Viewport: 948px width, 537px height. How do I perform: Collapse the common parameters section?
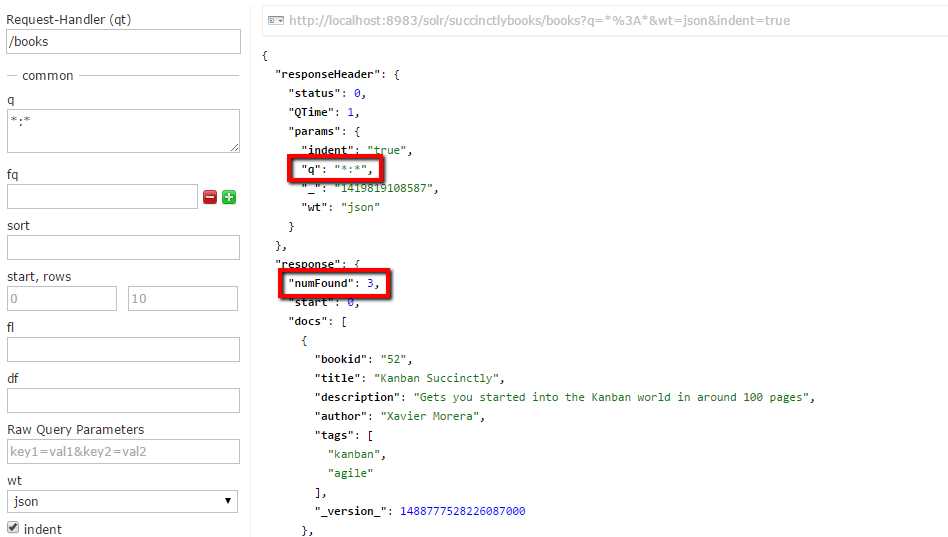coord(48,76)
